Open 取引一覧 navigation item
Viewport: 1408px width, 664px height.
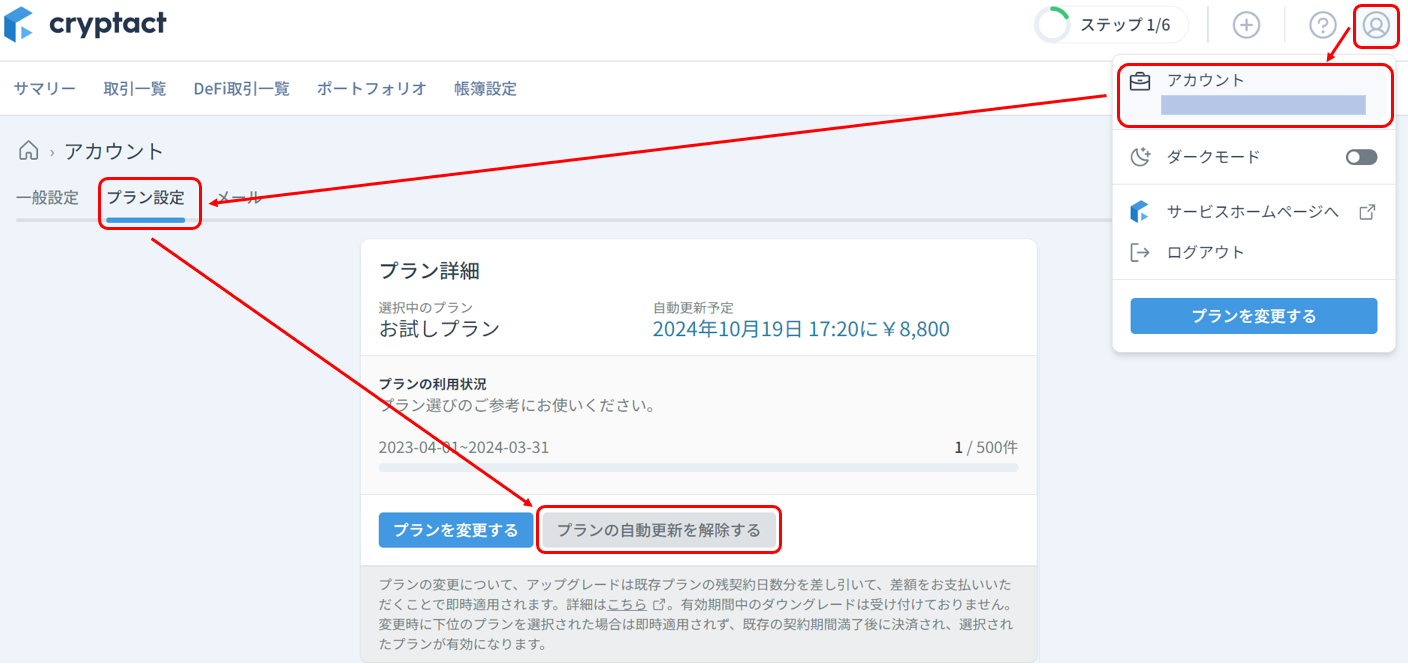click(x=135, y=89)
